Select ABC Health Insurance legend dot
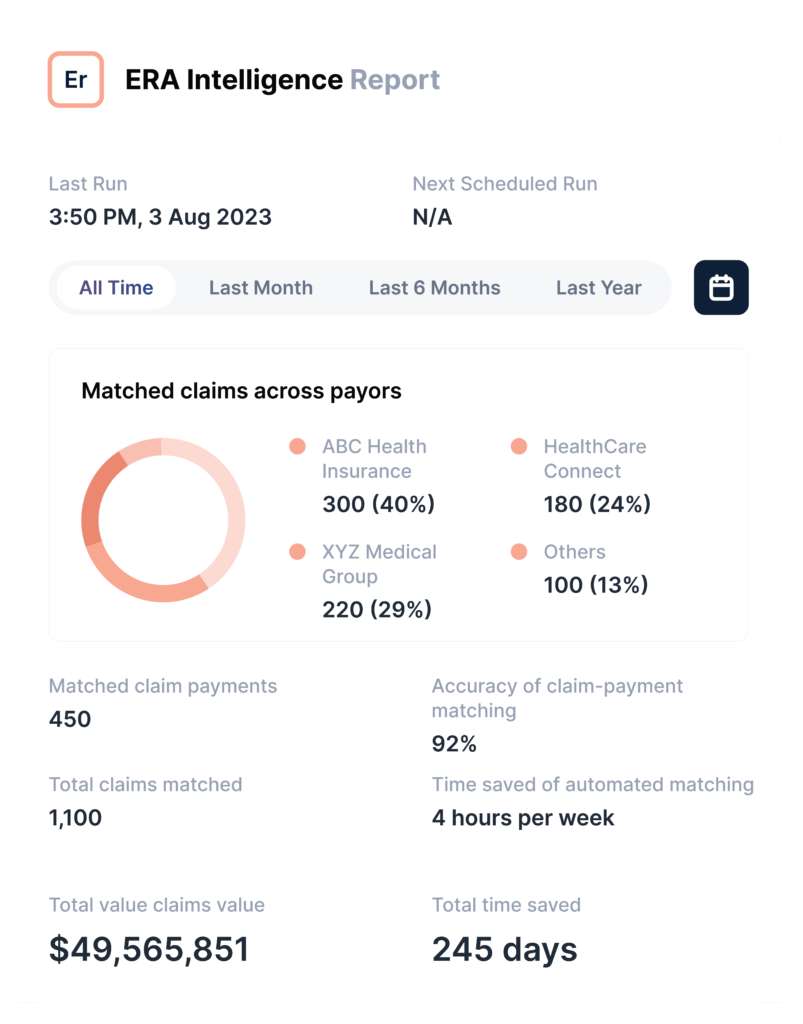The width and height of the screenshot is (803, 1024). pos(297,447)
